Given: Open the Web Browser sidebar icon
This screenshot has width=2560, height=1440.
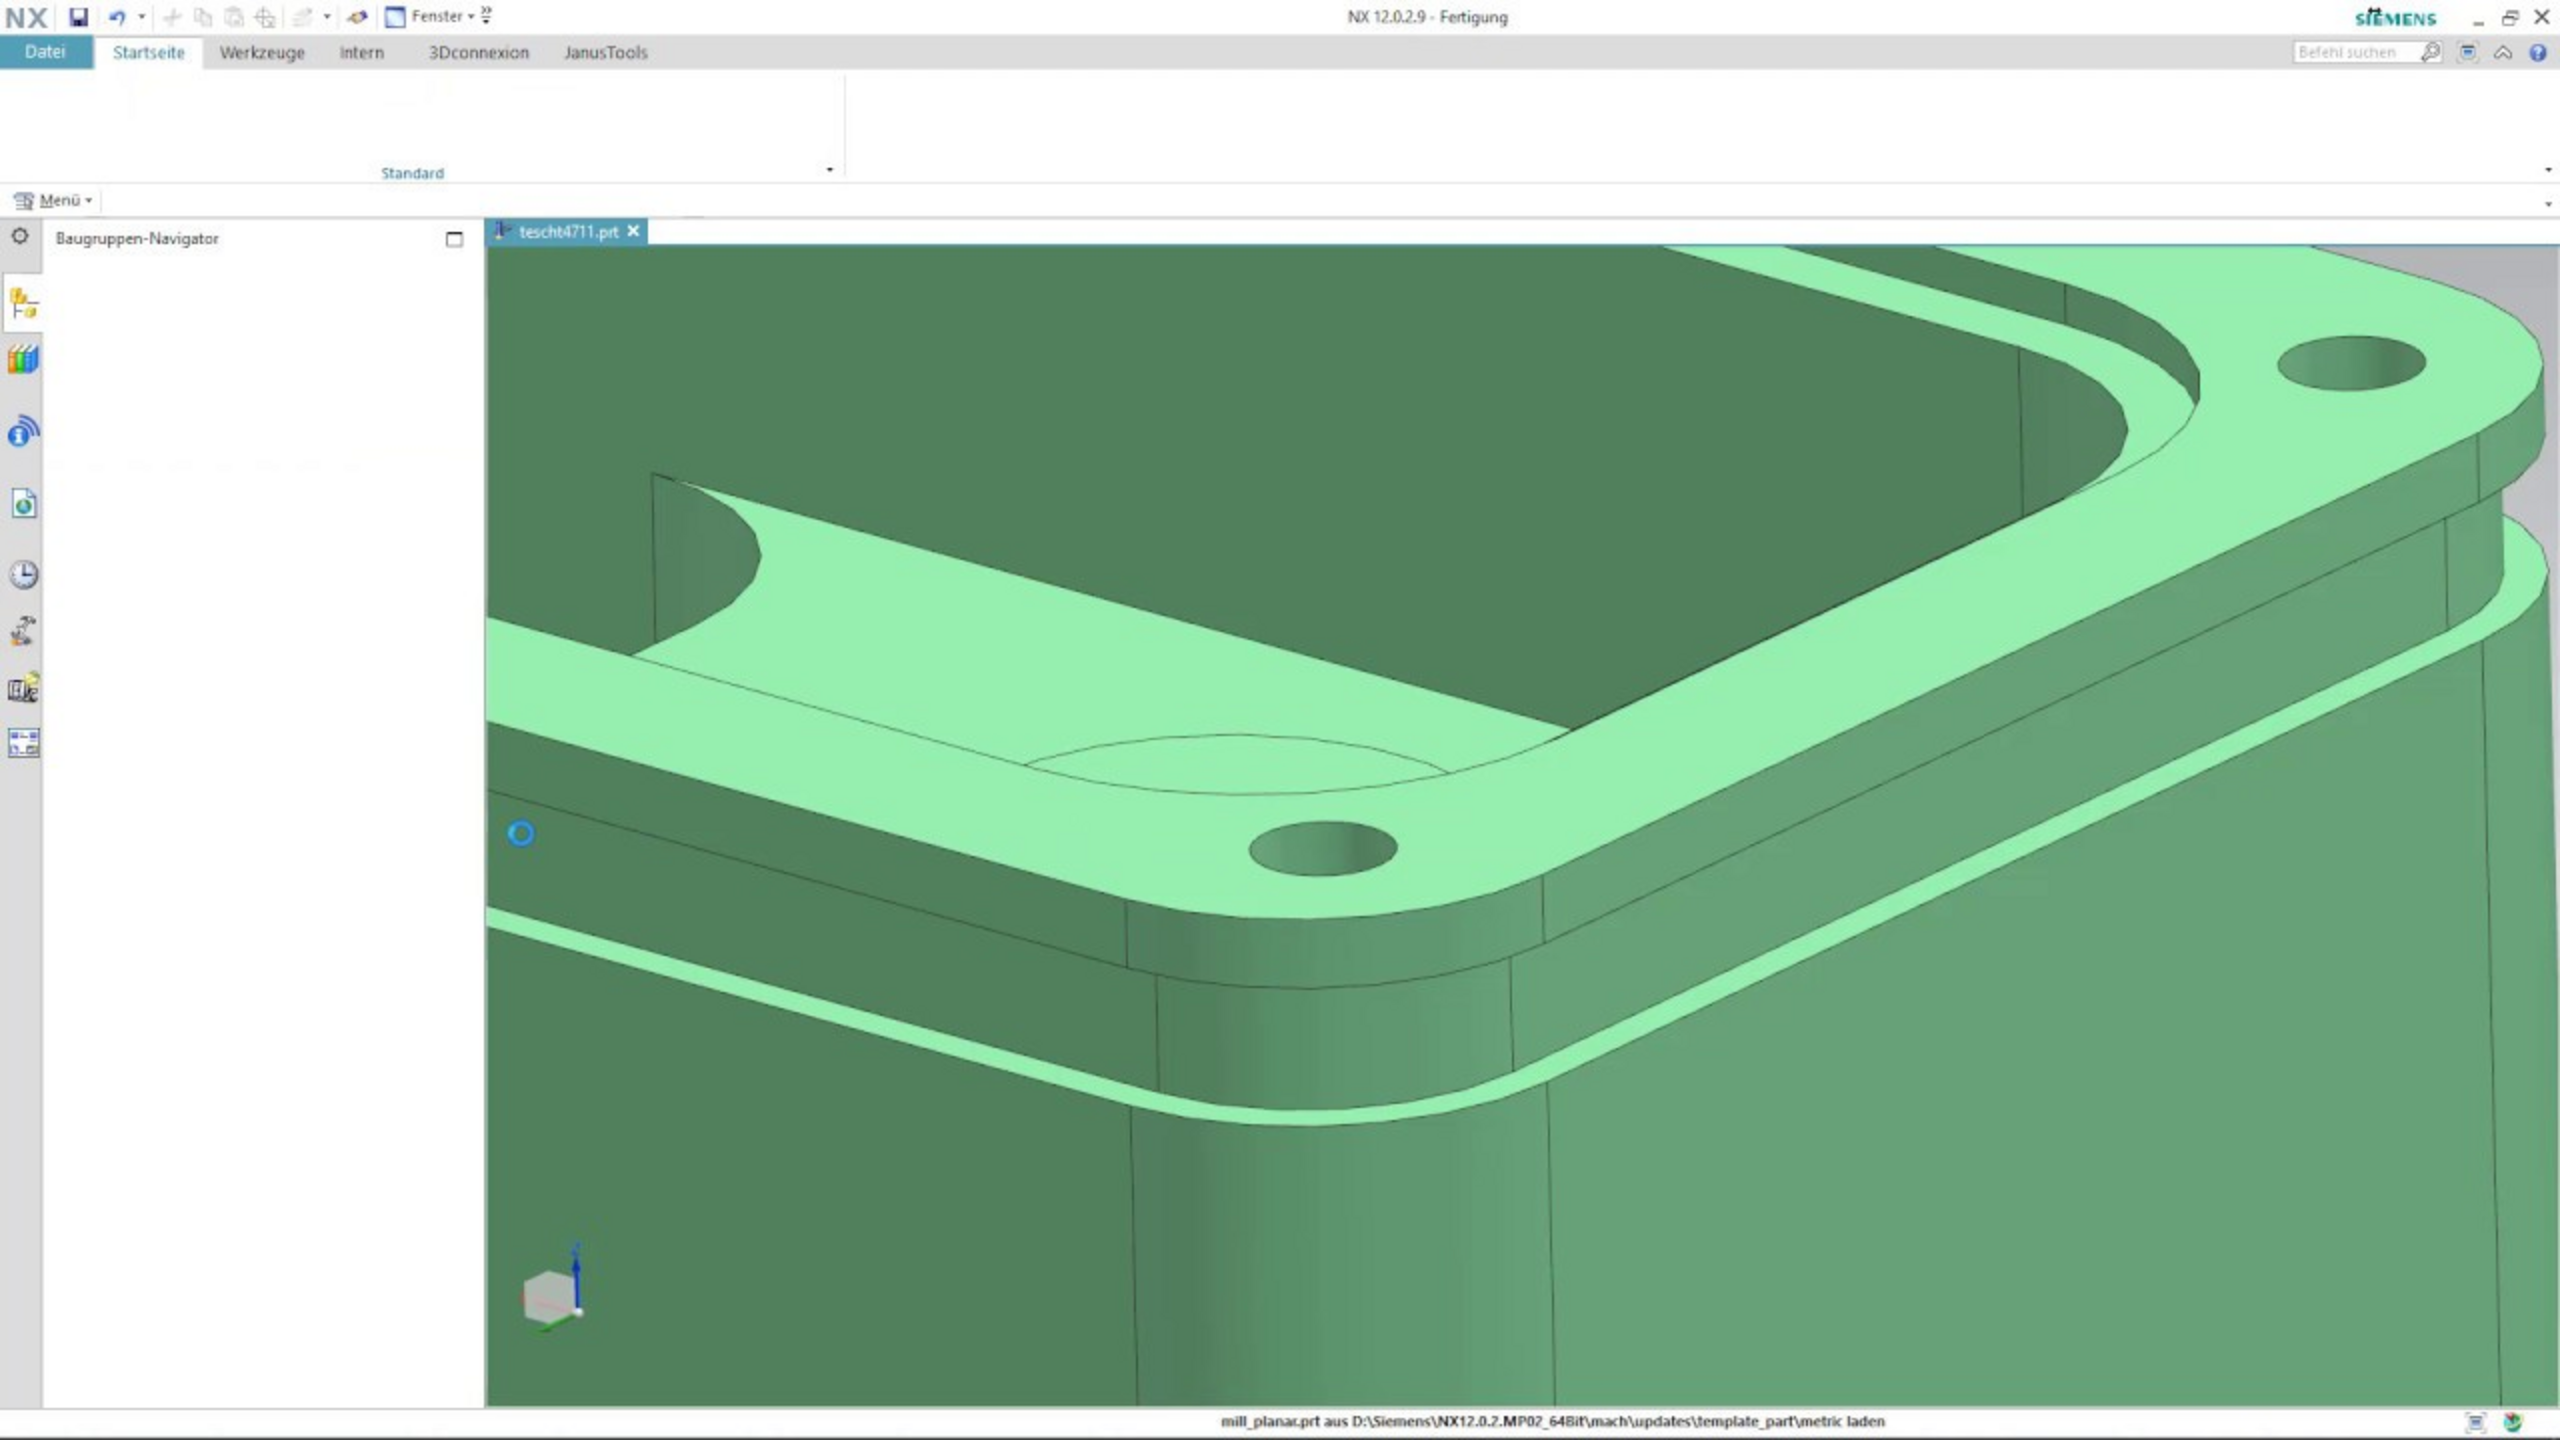Looking at the screenshot, I should (23, 503).
